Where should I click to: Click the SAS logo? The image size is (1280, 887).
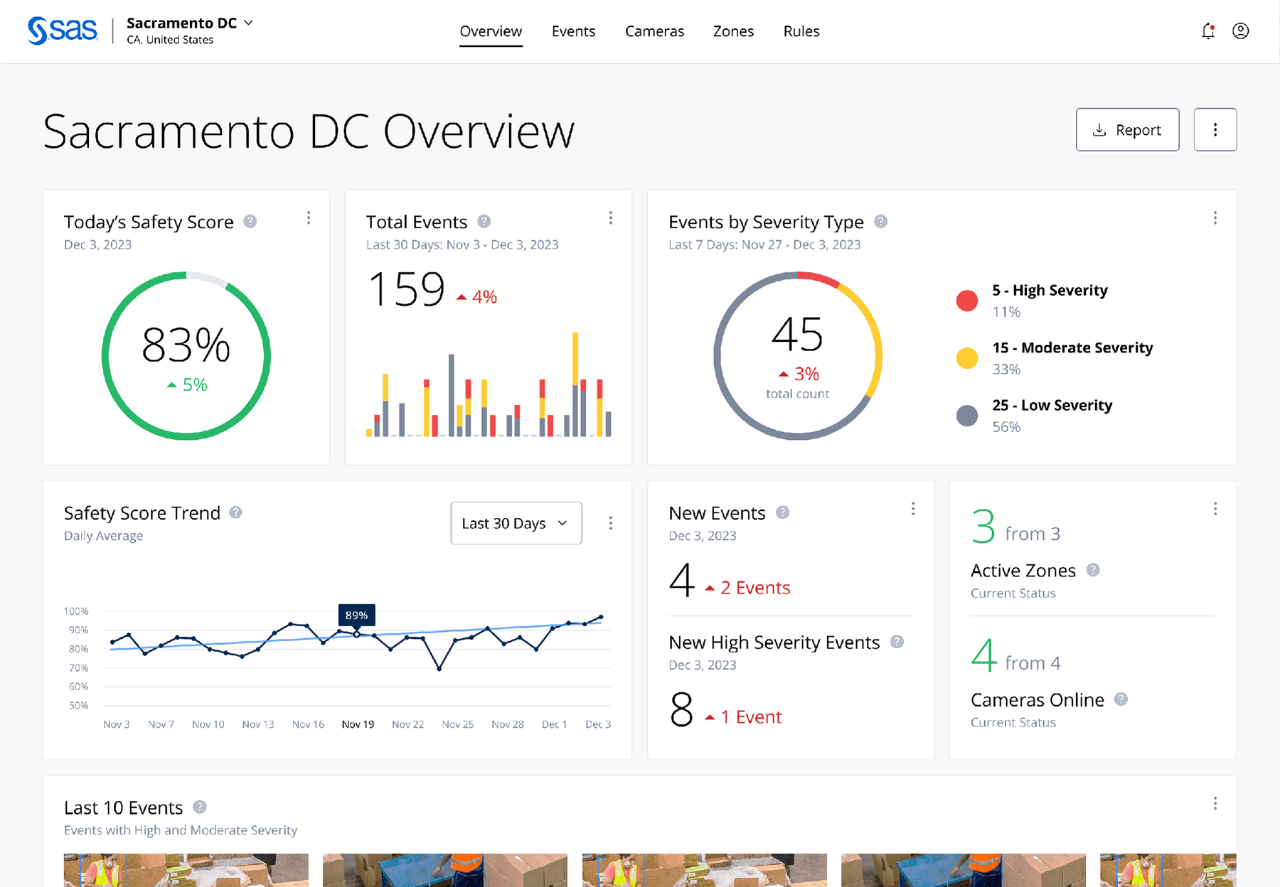coord(63,31)
